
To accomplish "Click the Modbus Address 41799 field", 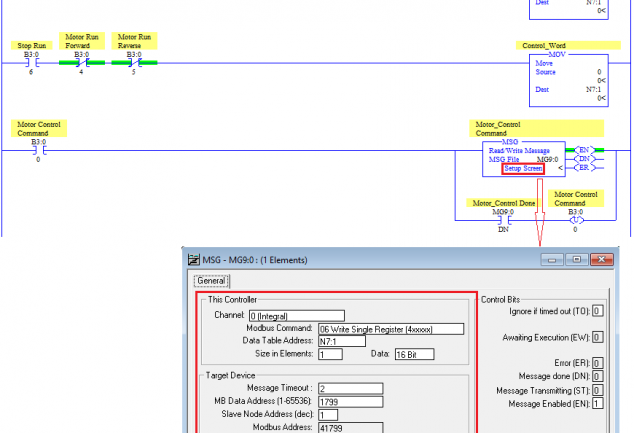I will click(350, 428).
